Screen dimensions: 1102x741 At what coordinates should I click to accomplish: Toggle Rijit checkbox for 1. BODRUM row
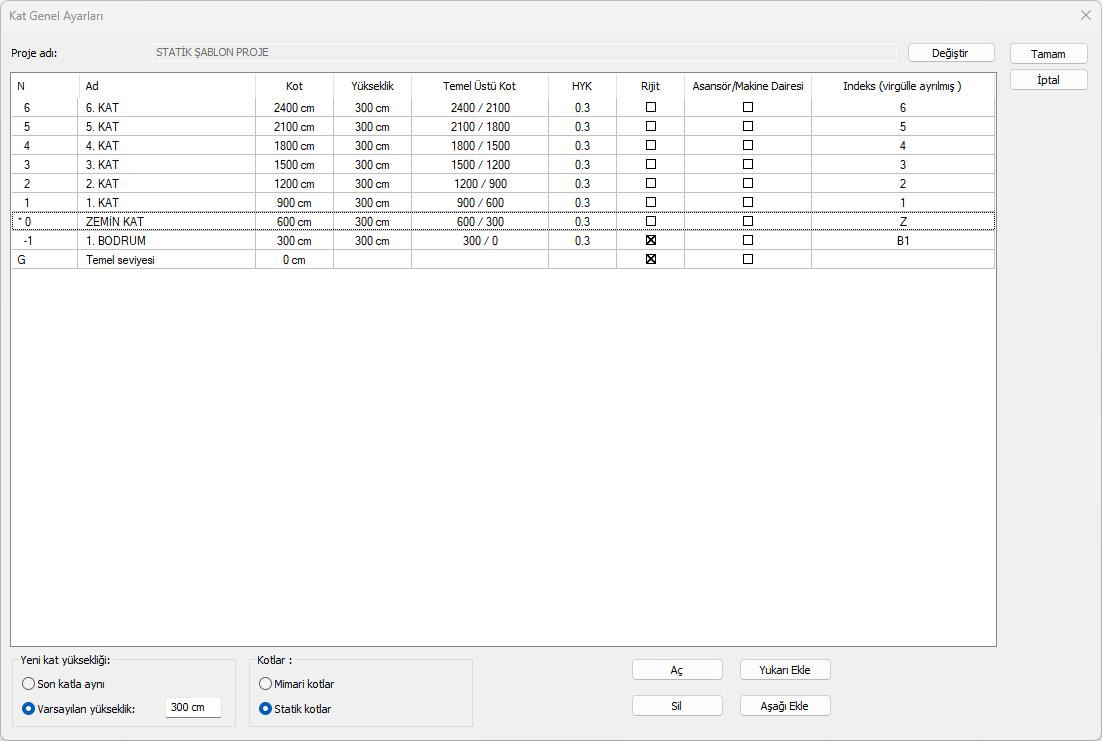click(651, 241)
